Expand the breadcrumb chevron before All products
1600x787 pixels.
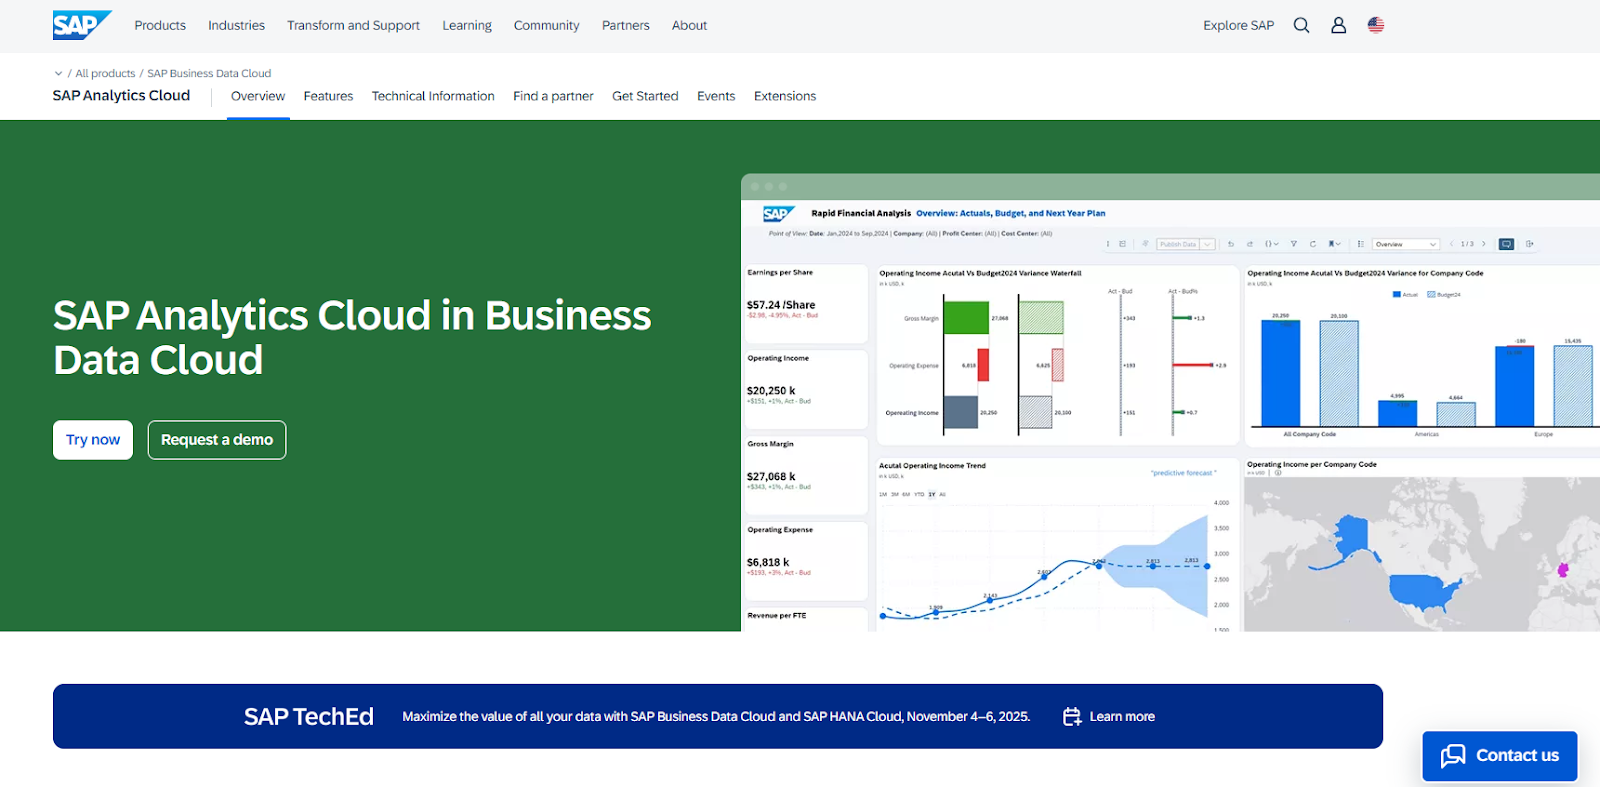point(58,73)
